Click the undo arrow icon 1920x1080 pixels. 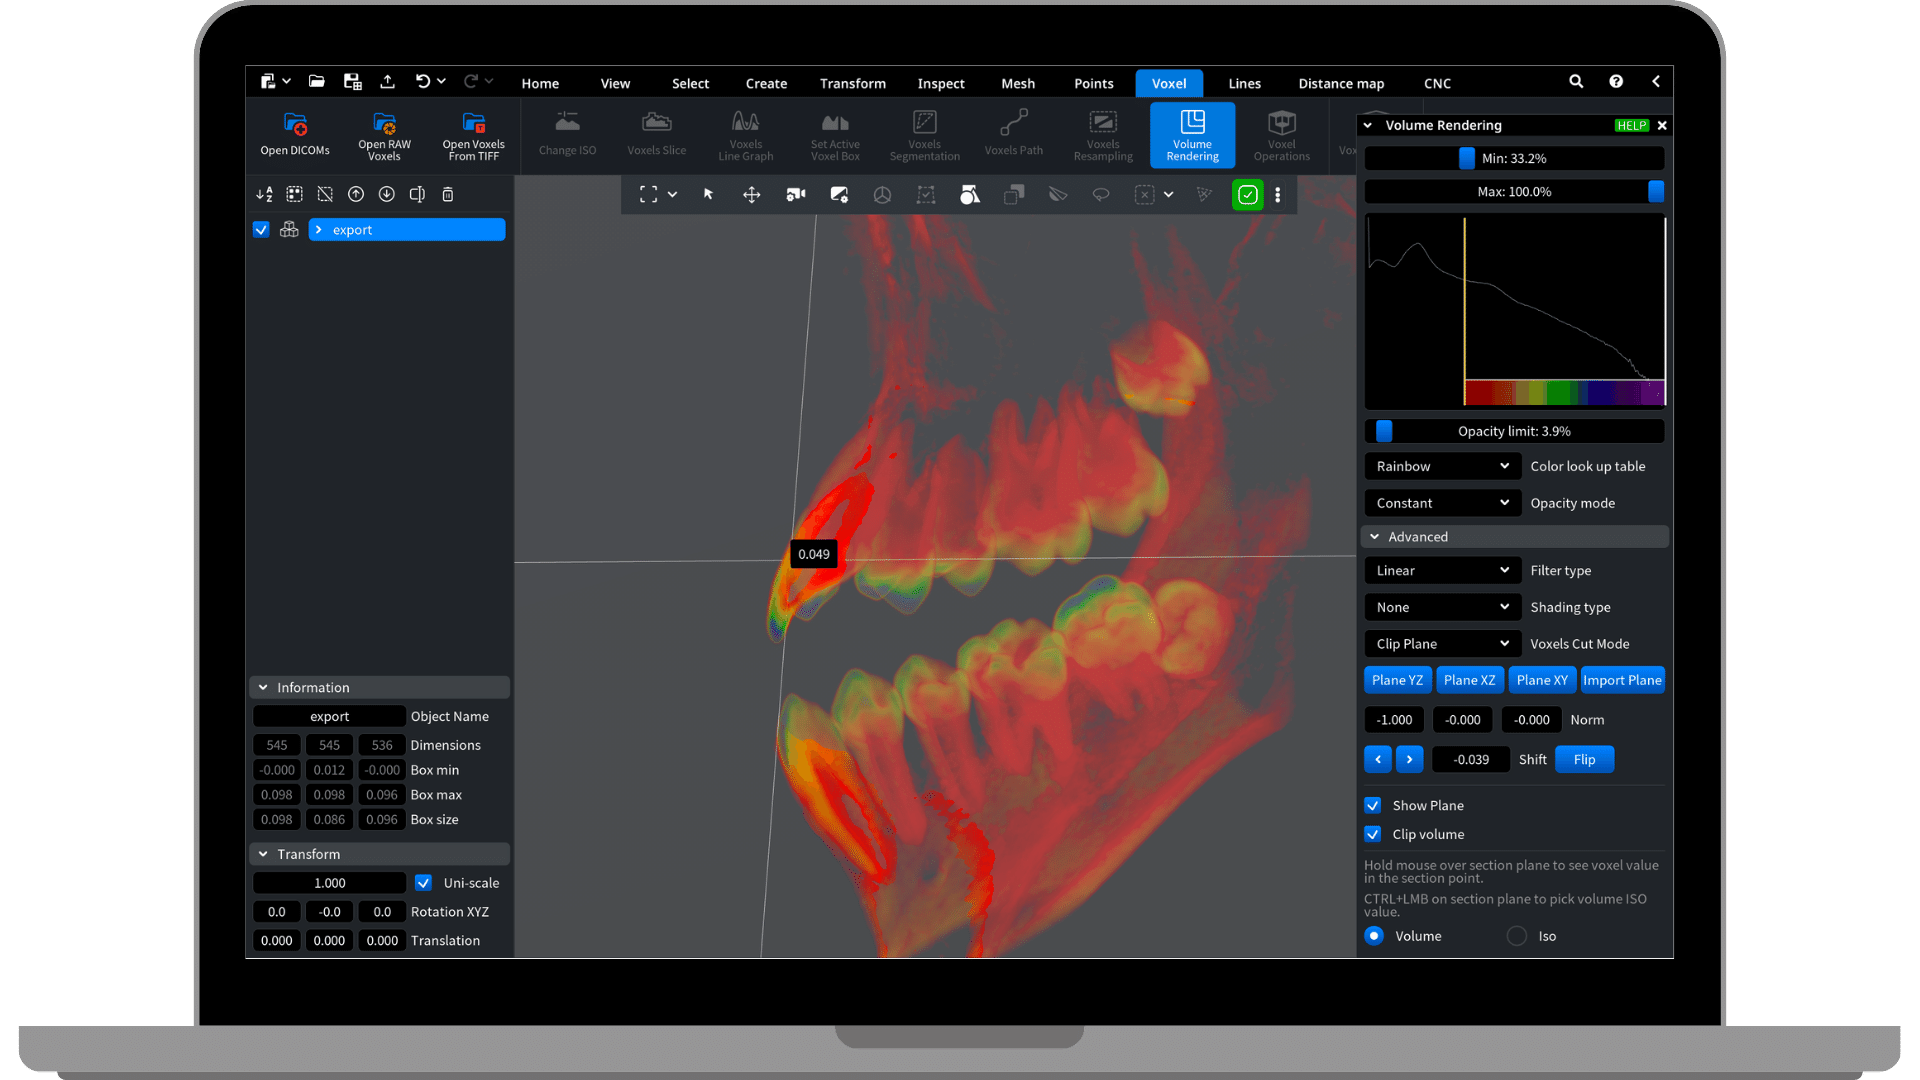tap(423, 82)
